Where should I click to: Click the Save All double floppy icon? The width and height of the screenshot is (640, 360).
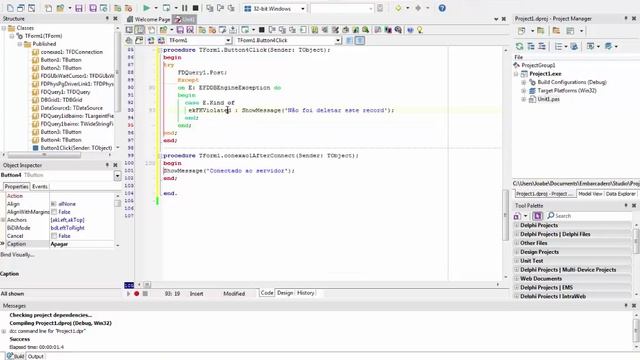click(93, 8)
